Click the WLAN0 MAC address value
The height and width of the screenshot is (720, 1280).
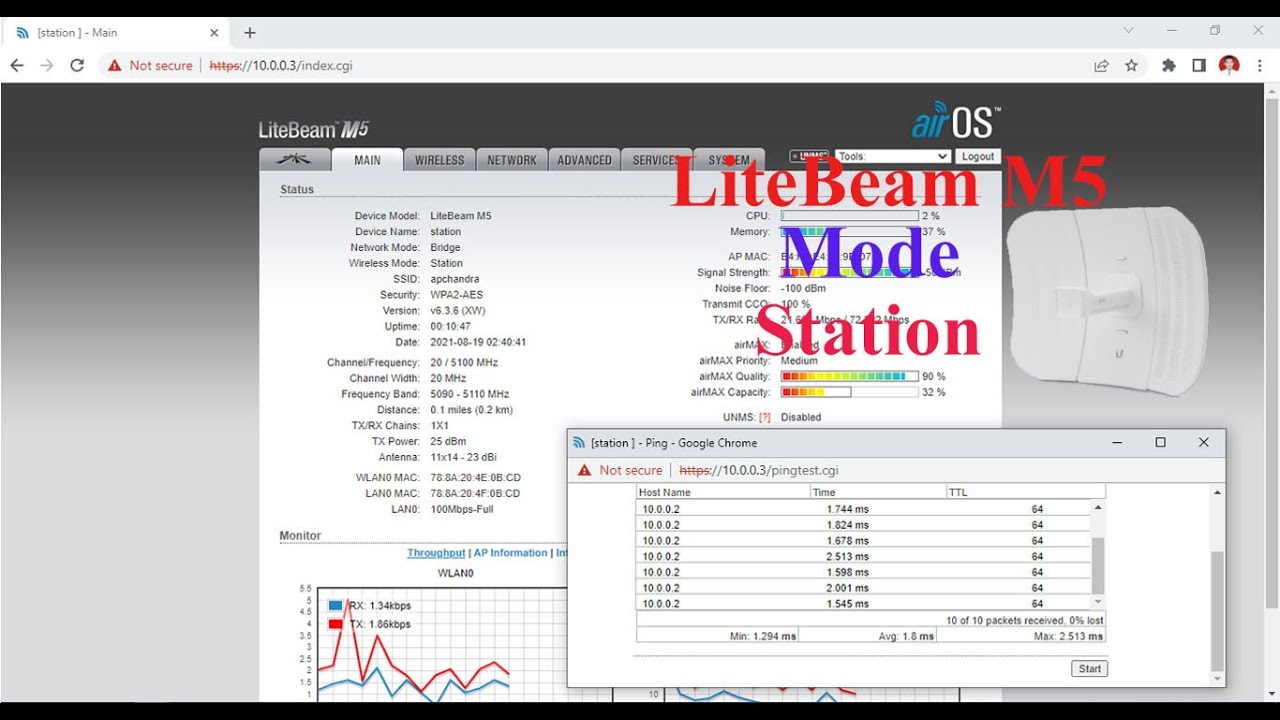(475, 478)
